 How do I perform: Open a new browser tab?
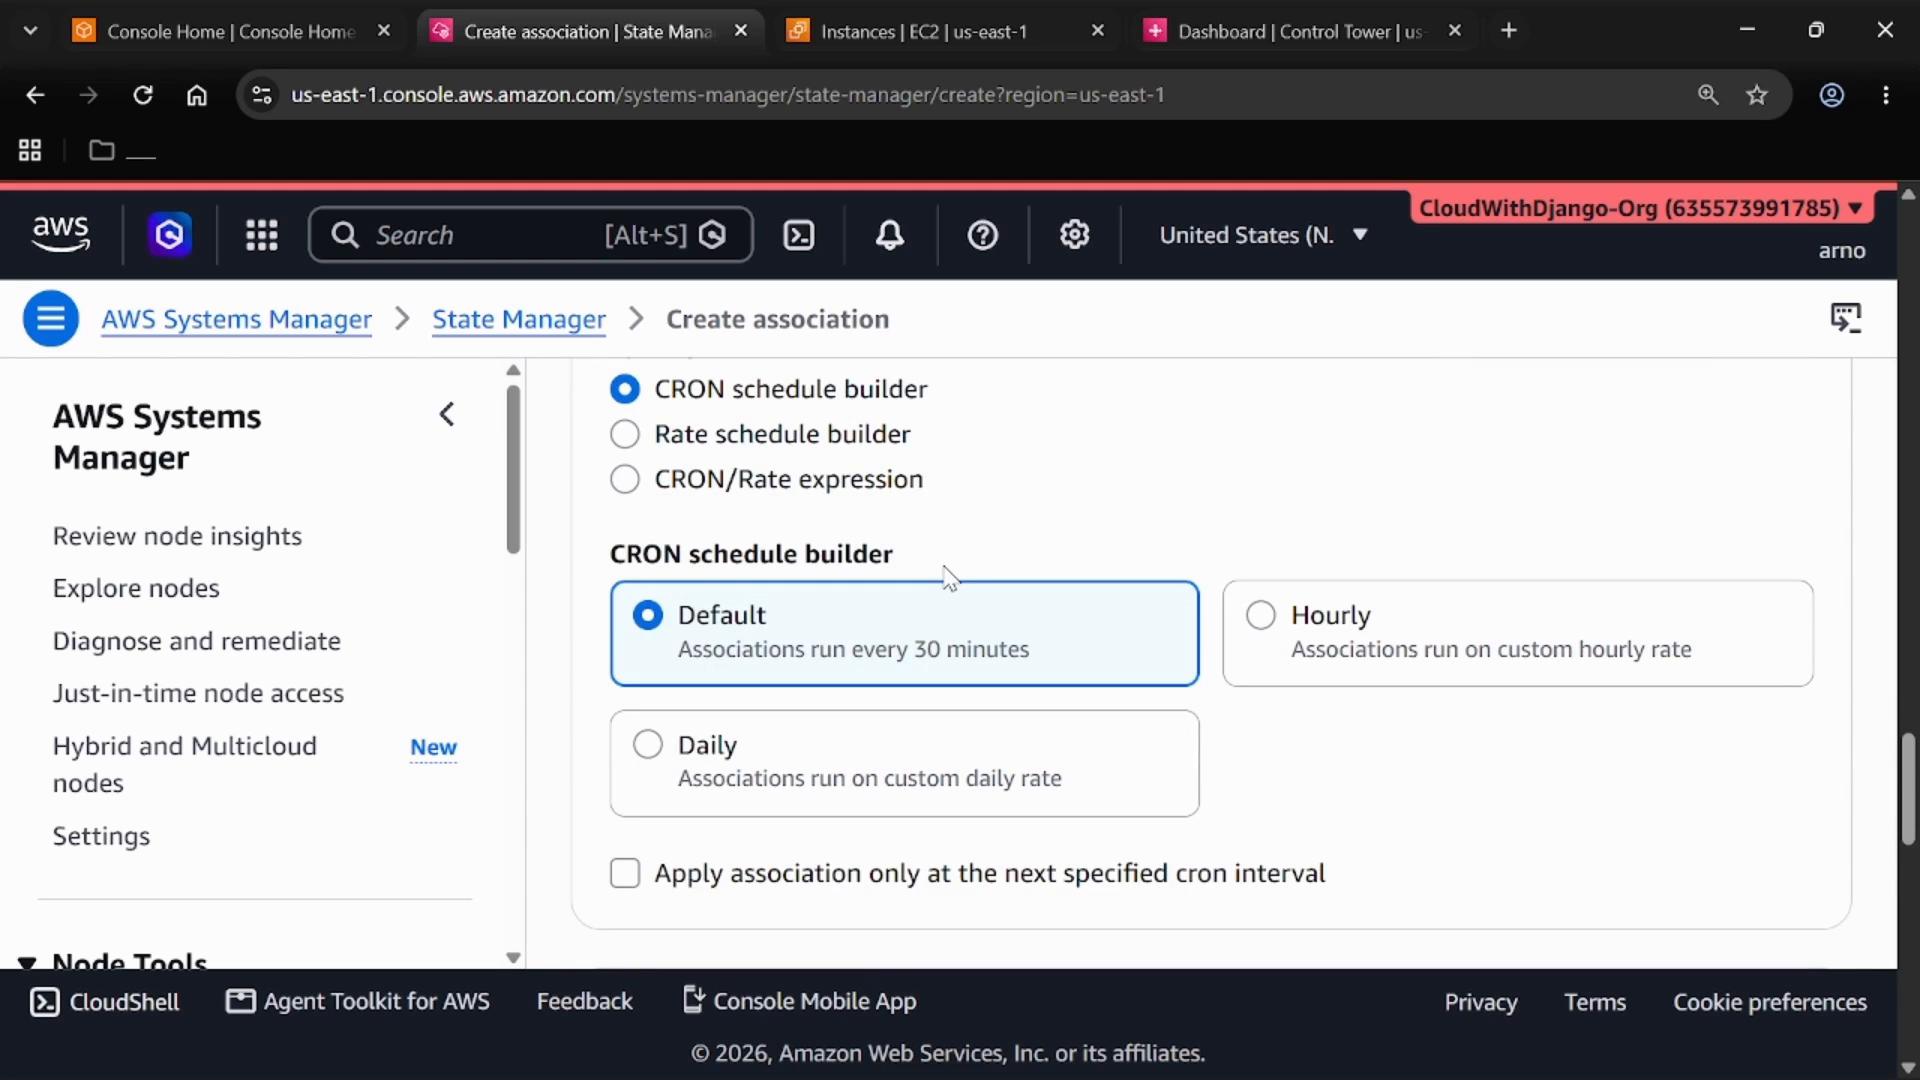1509,31
